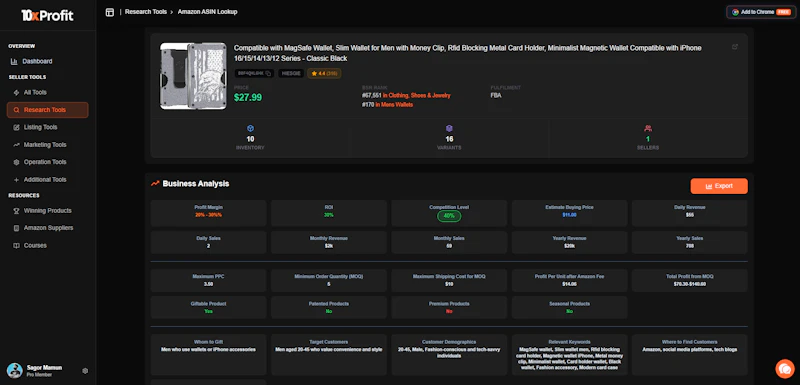This screenshot has height=385, width=800.
Task: Toggle the sidebar panel icon in header
Action: 110,12
